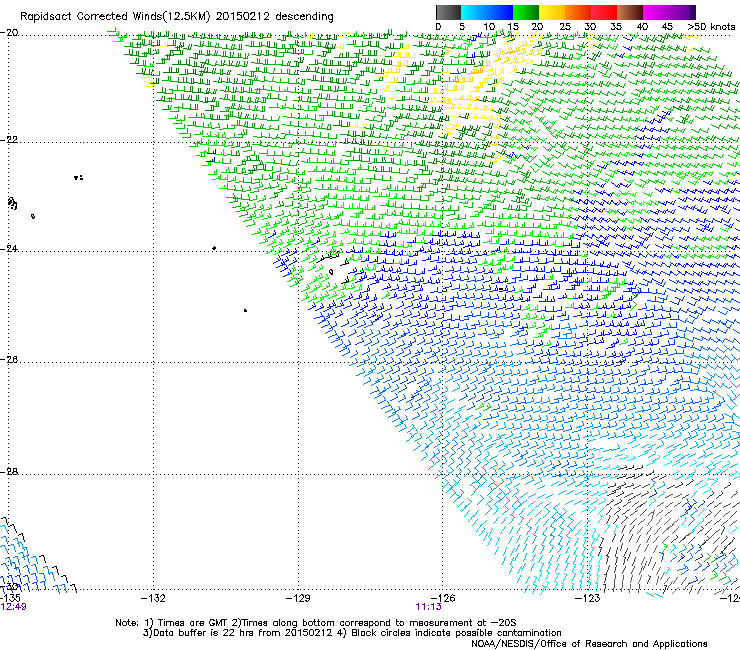Click the '-22' latitude axis label
Image resolution: width=740 pixels, height=650 pixels.
click(9, 140)
